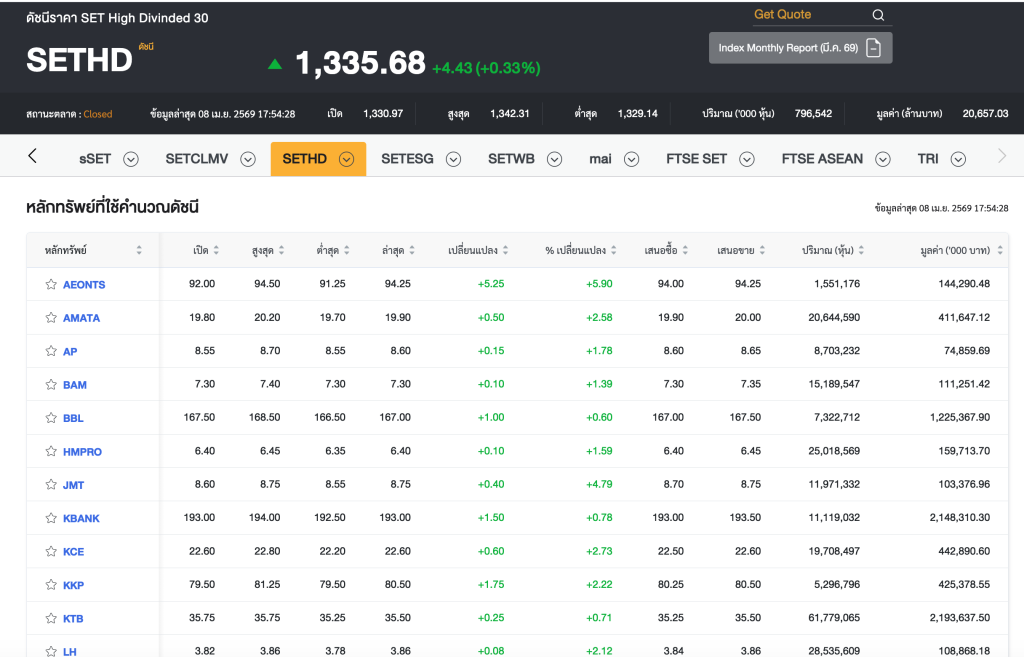
Task: Sort by the ต่ำสุด column arrows
Action: click(347, 250)
